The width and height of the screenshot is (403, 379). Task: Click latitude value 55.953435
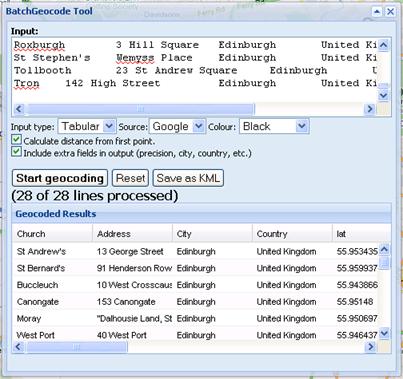click(357, 252)
